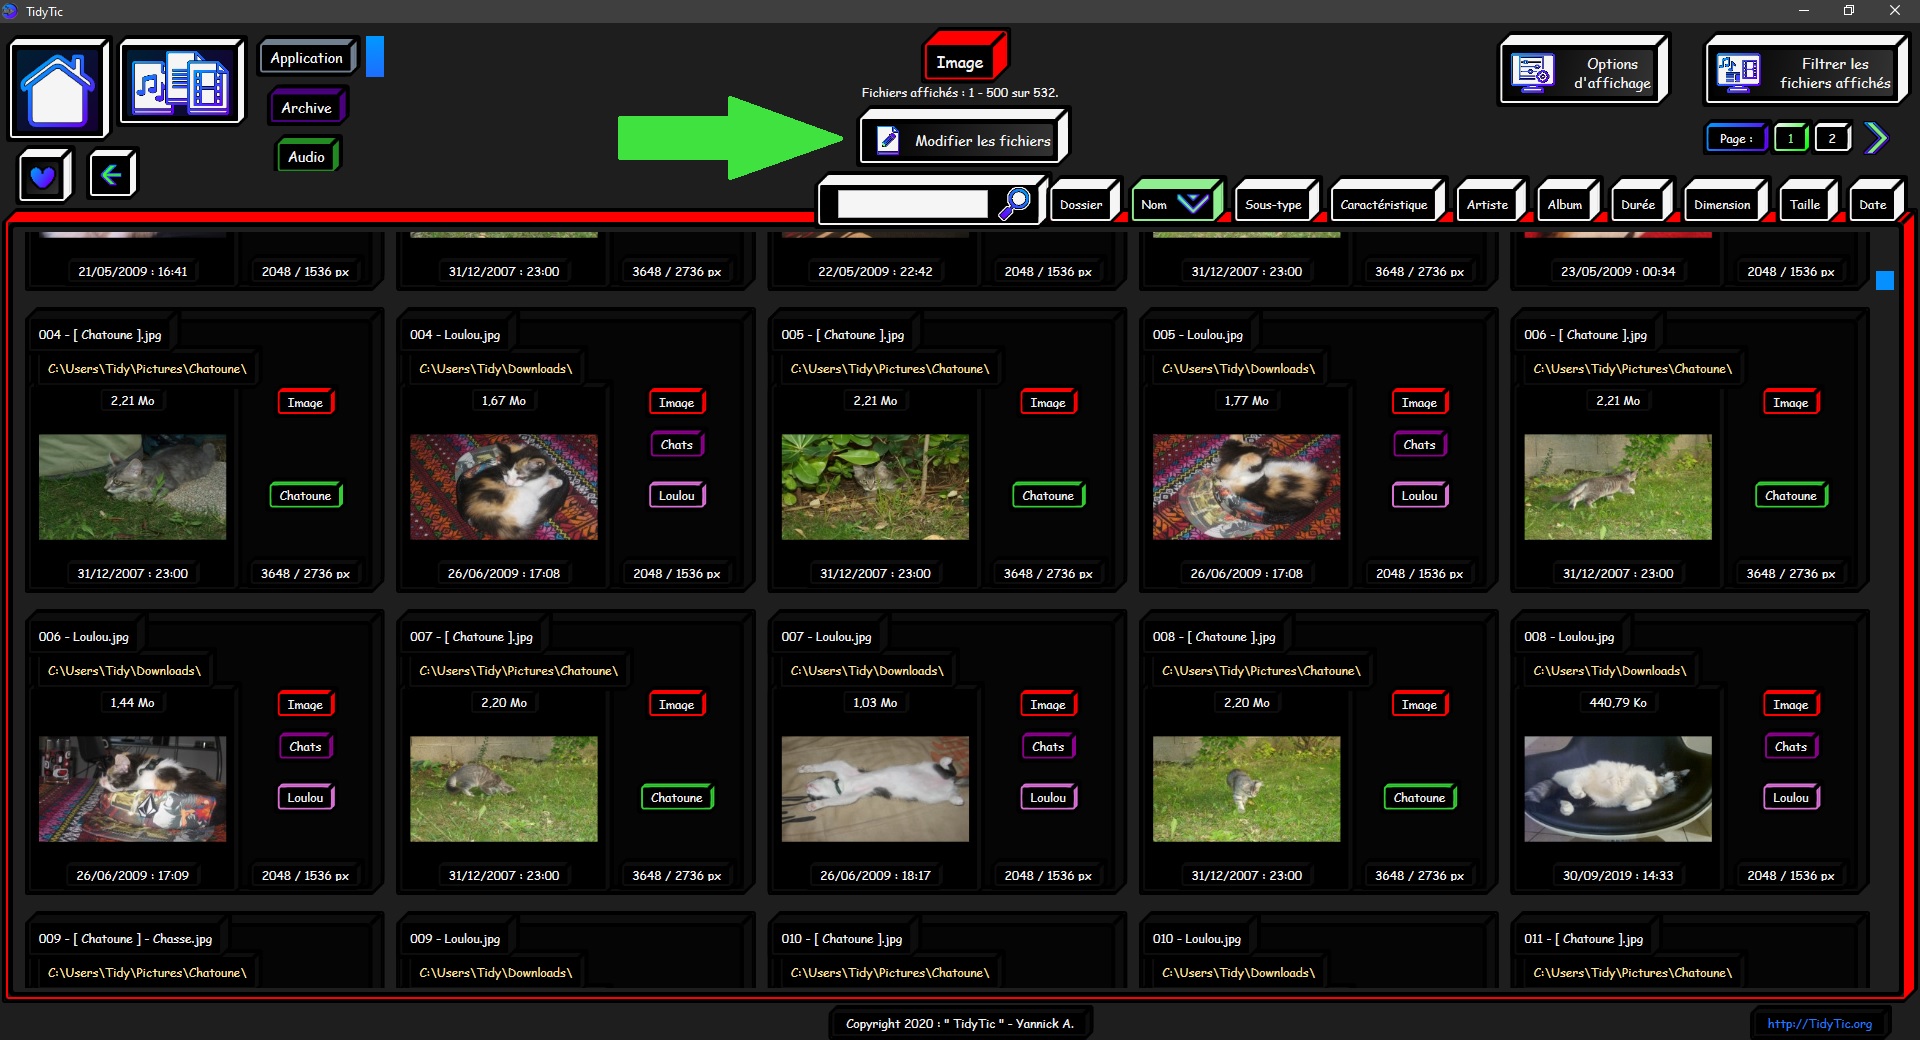The width and height of the screenshot is (1920, 1040).
Task: Sort files by Artiste
Action: coord(1489,203)
